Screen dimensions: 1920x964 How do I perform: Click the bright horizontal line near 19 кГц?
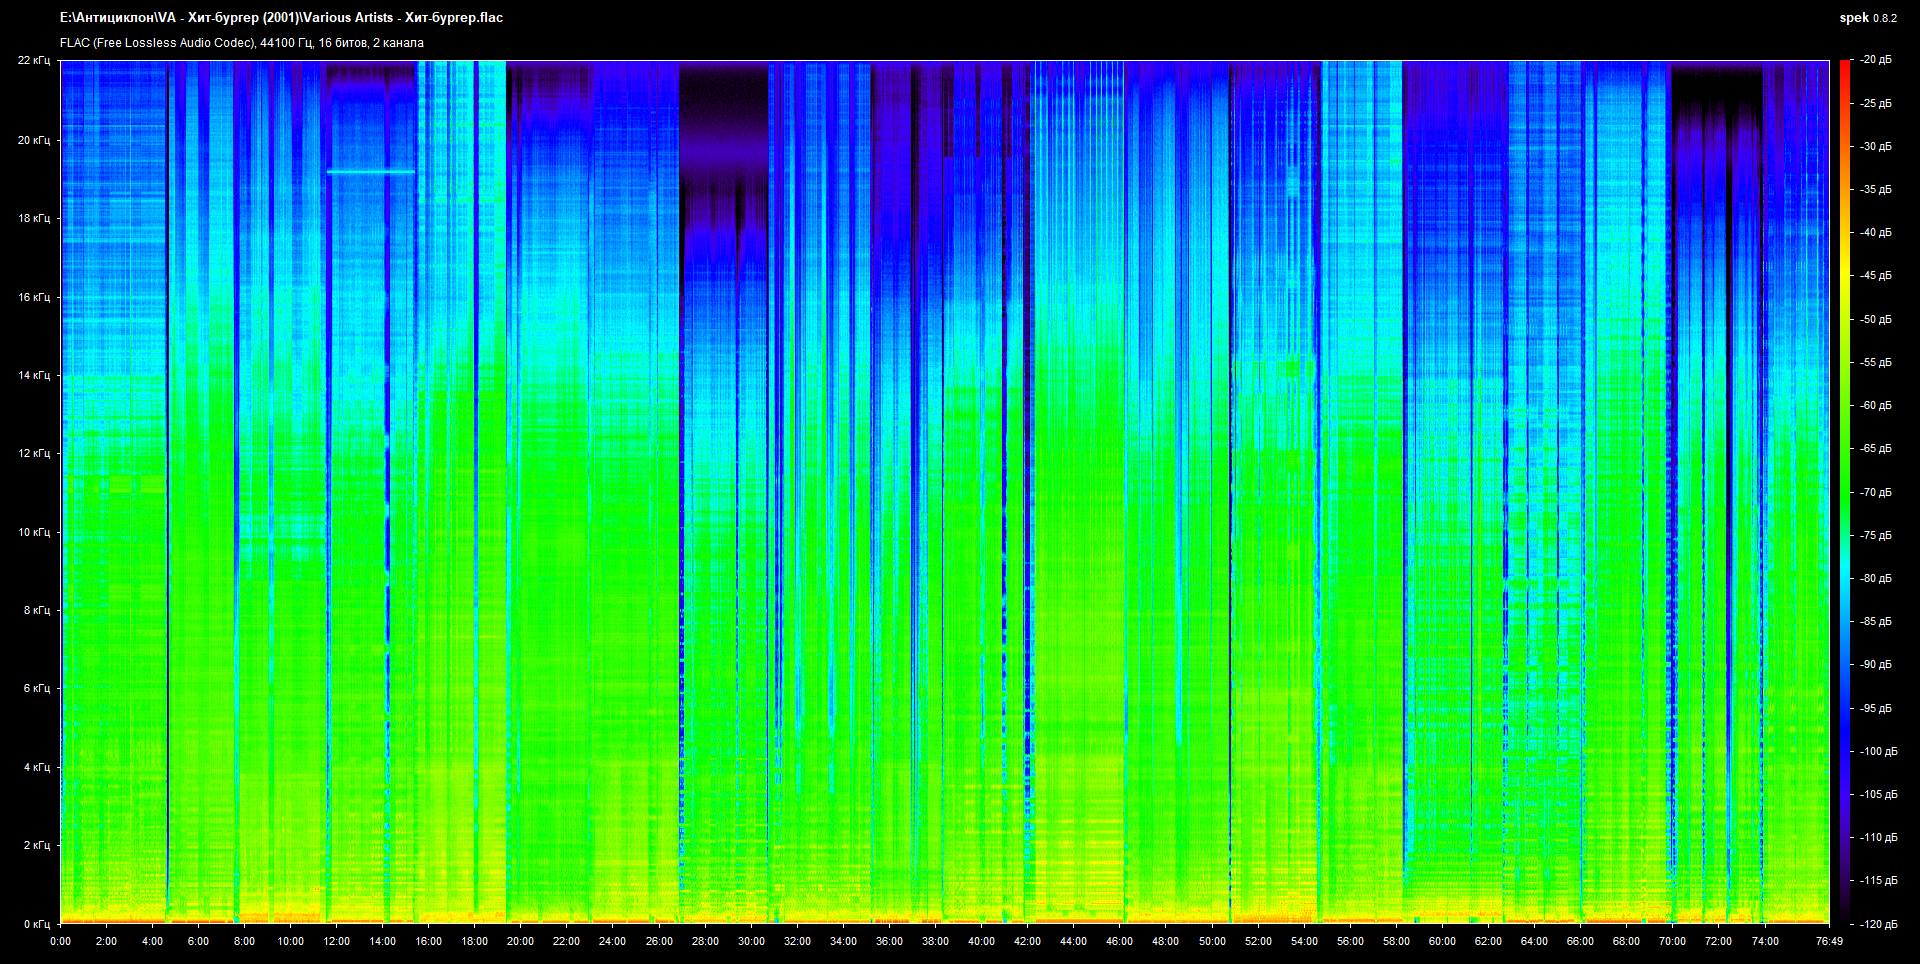point(370,172)
